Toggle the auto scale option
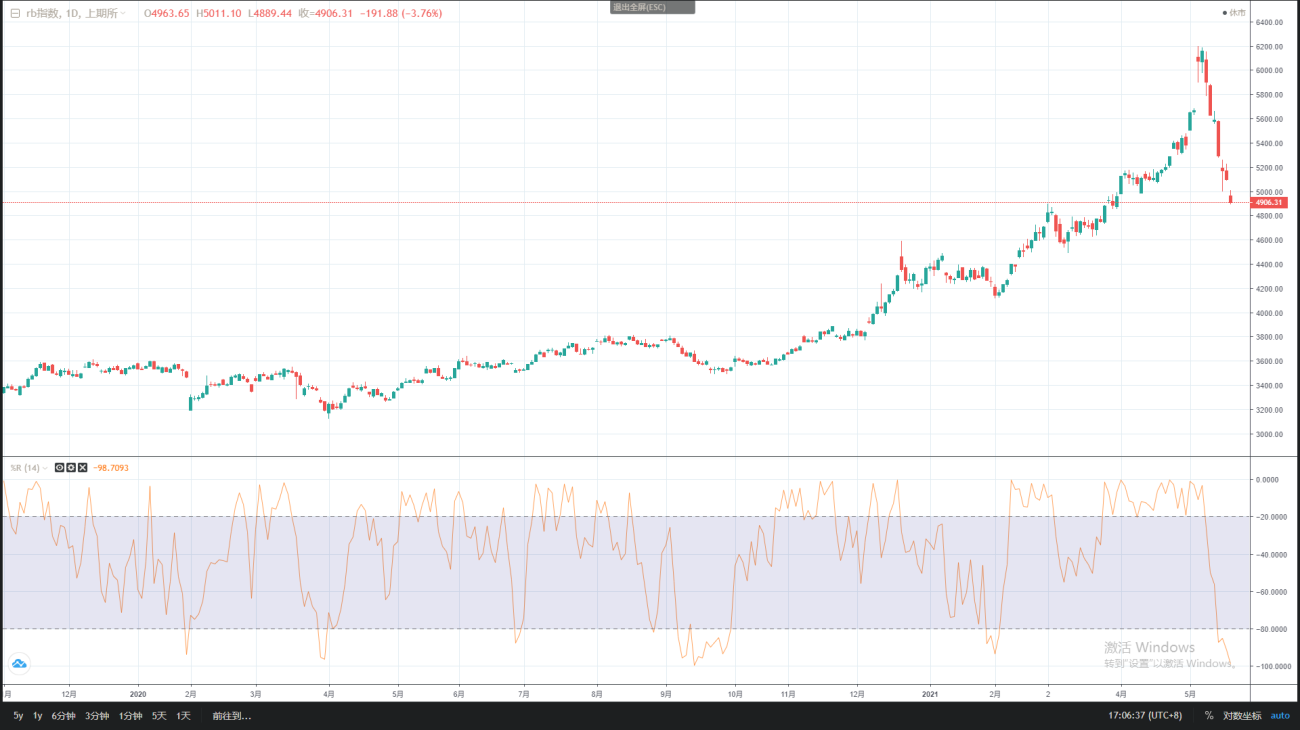1300x730 pixels. coord(1280,715)
